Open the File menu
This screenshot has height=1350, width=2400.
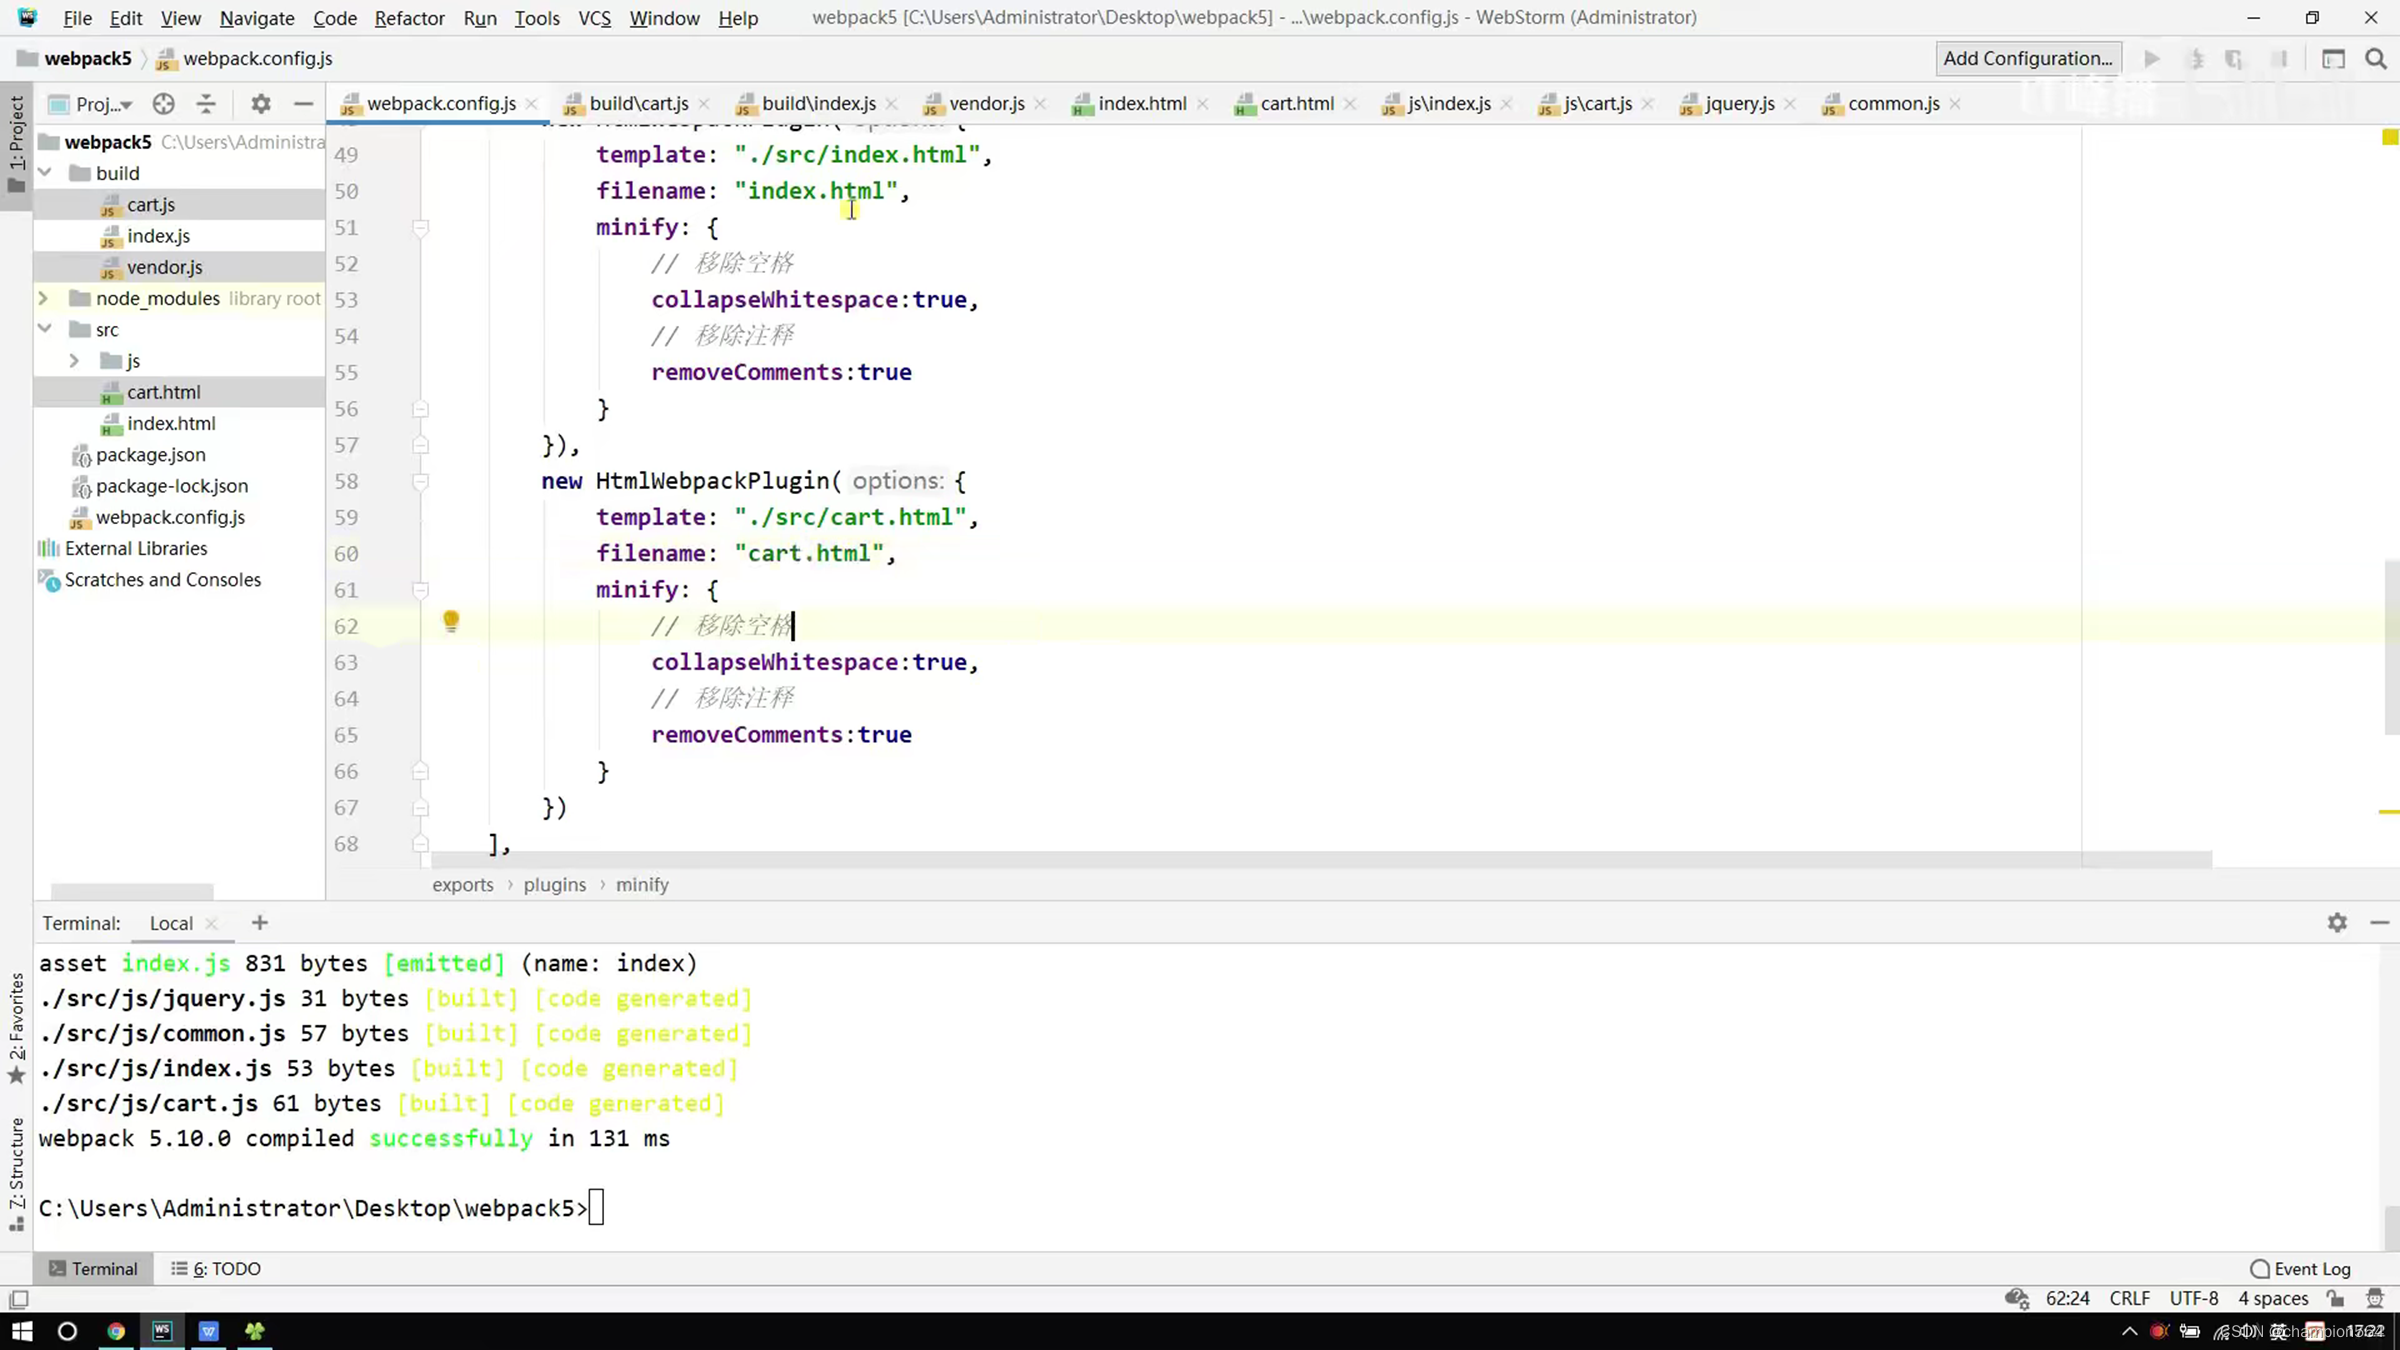77,18
